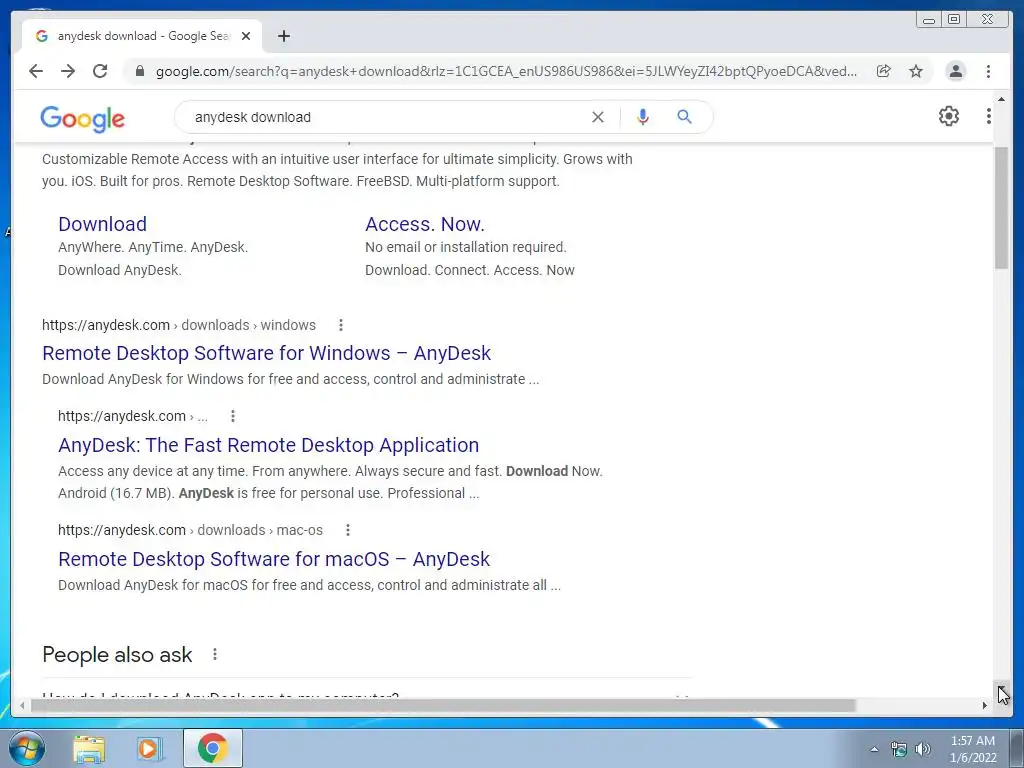The image size is (1024, 768).
Task: Open People also ask options menu
Action: click(x=215, y=654)
